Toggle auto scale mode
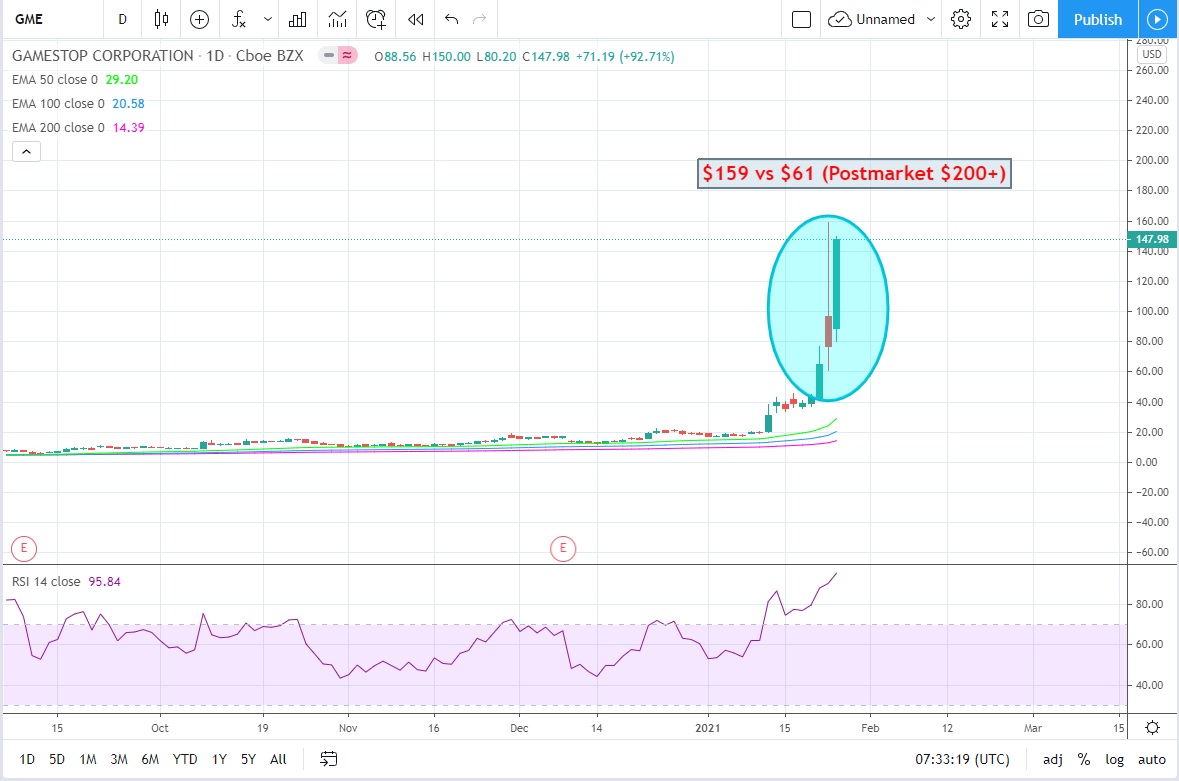The width and height of the screenshot is (1179, 781). (x=1152, y=759)
